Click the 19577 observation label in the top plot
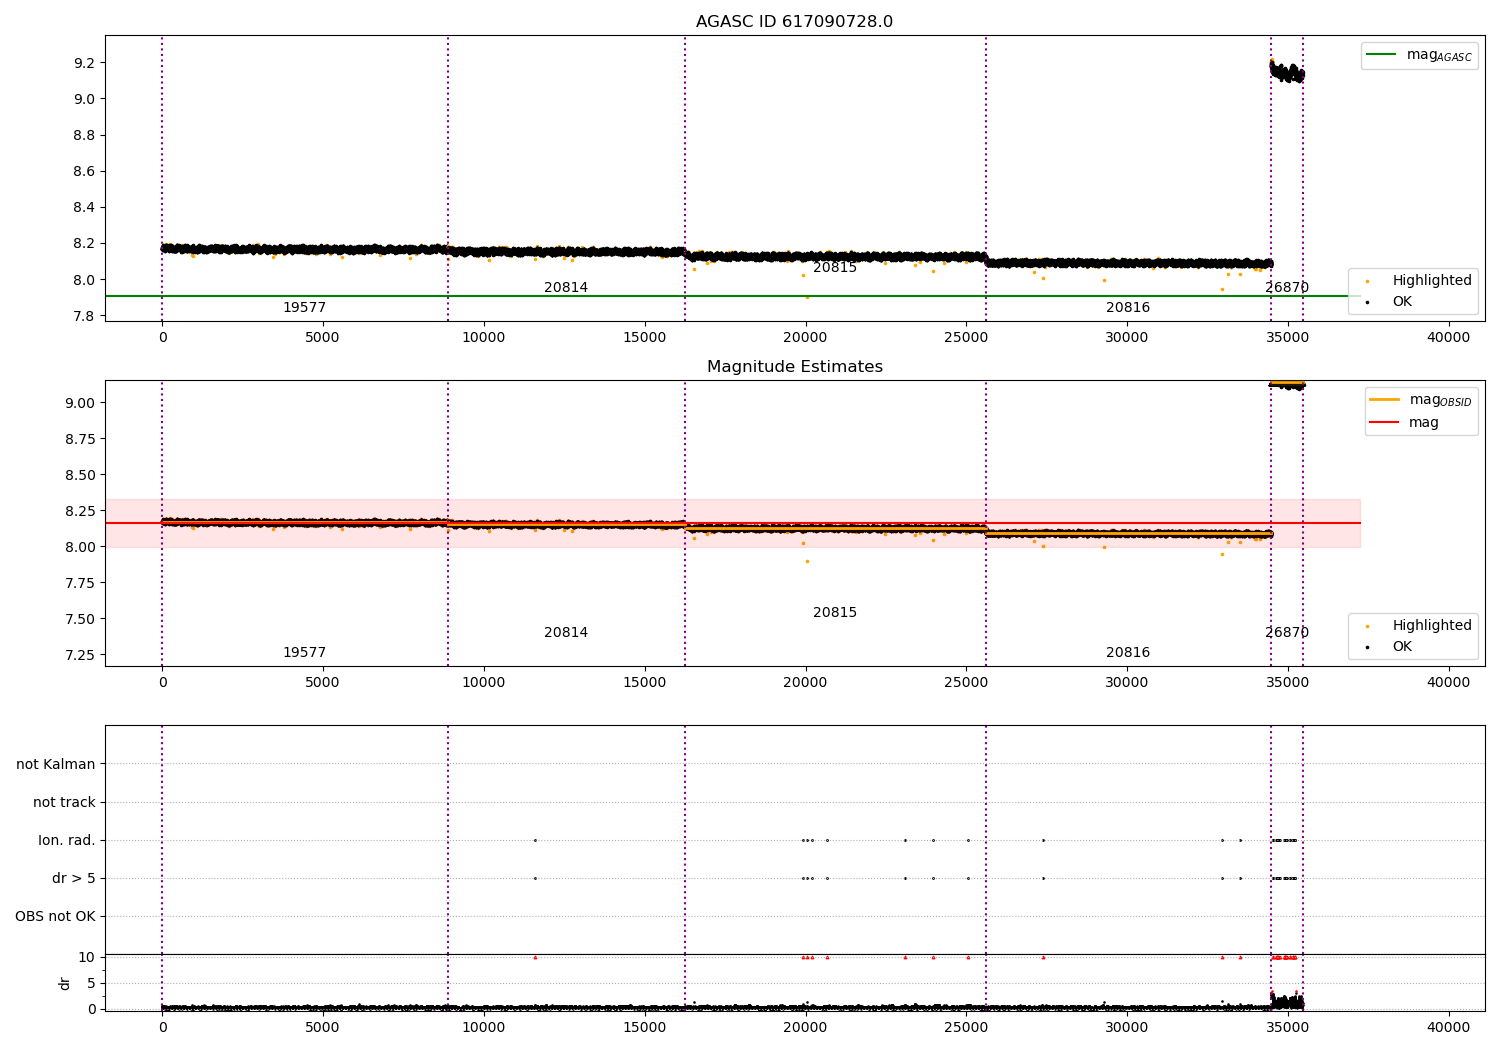The height and width of the screenshot is (1050, 1500). (304, 308)
